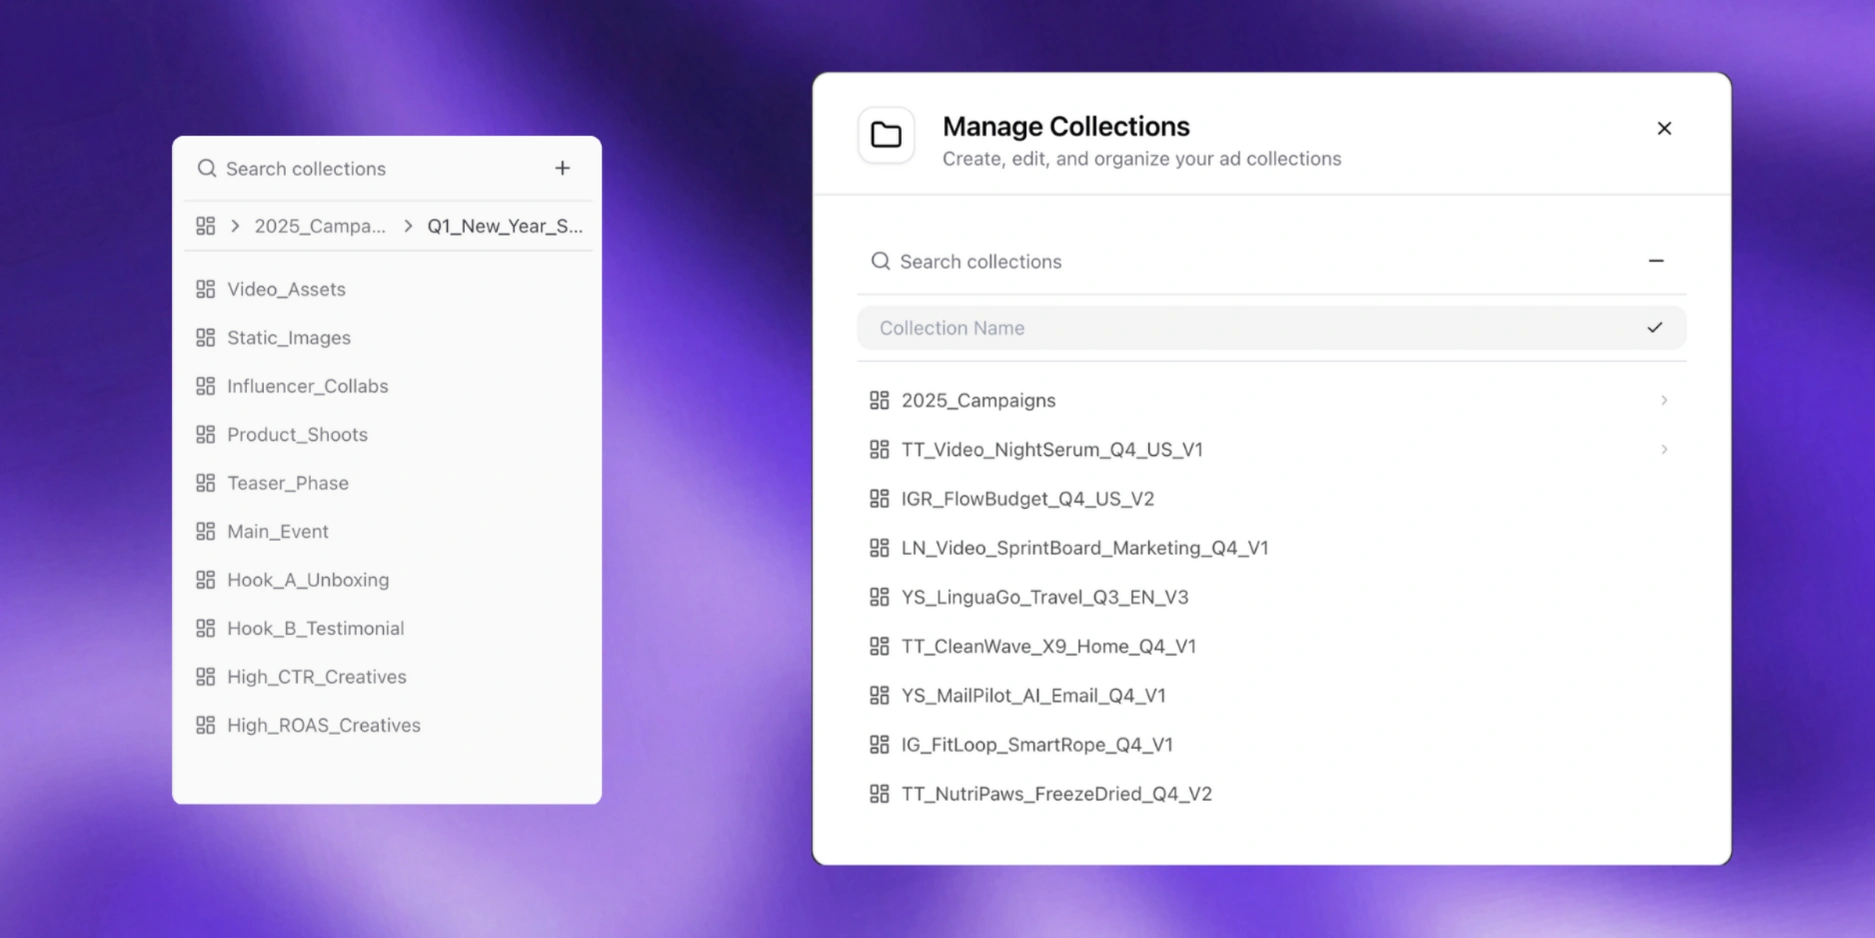
Task: Click the grid icon next to Main_Event
Action: coord(205,531)
